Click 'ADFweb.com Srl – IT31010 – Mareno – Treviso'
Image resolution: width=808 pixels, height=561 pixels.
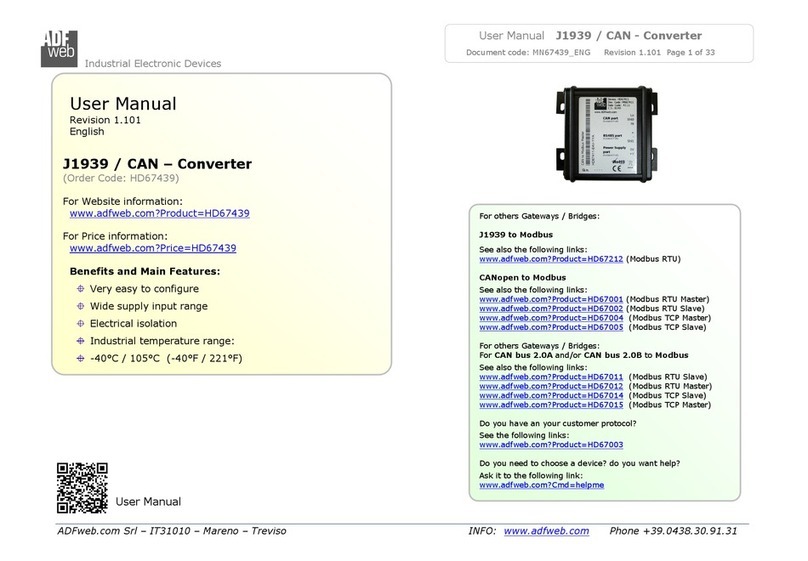(x=172, y=531)
